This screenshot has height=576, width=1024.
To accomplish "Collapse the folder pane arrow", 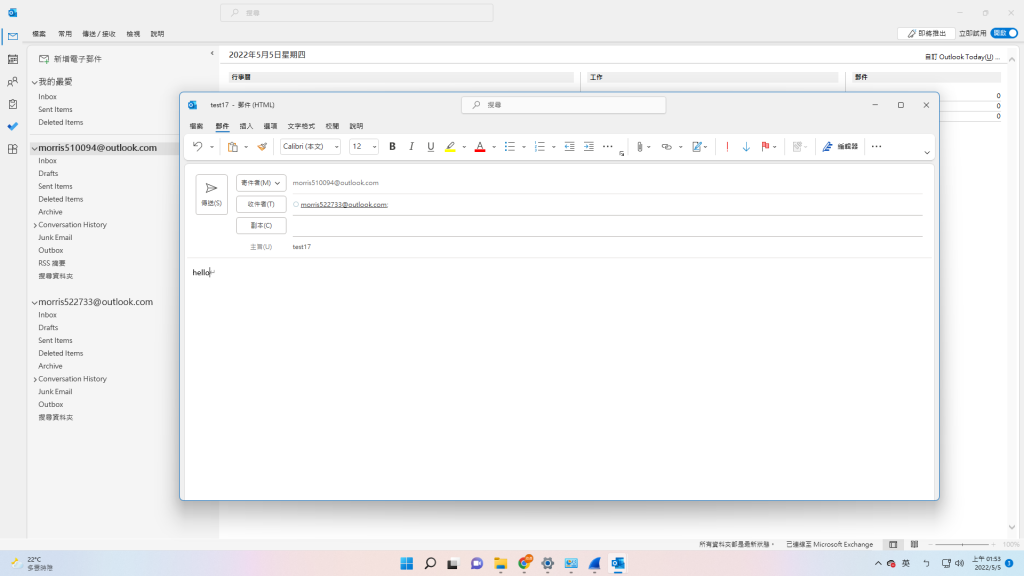I will [212, 54].
